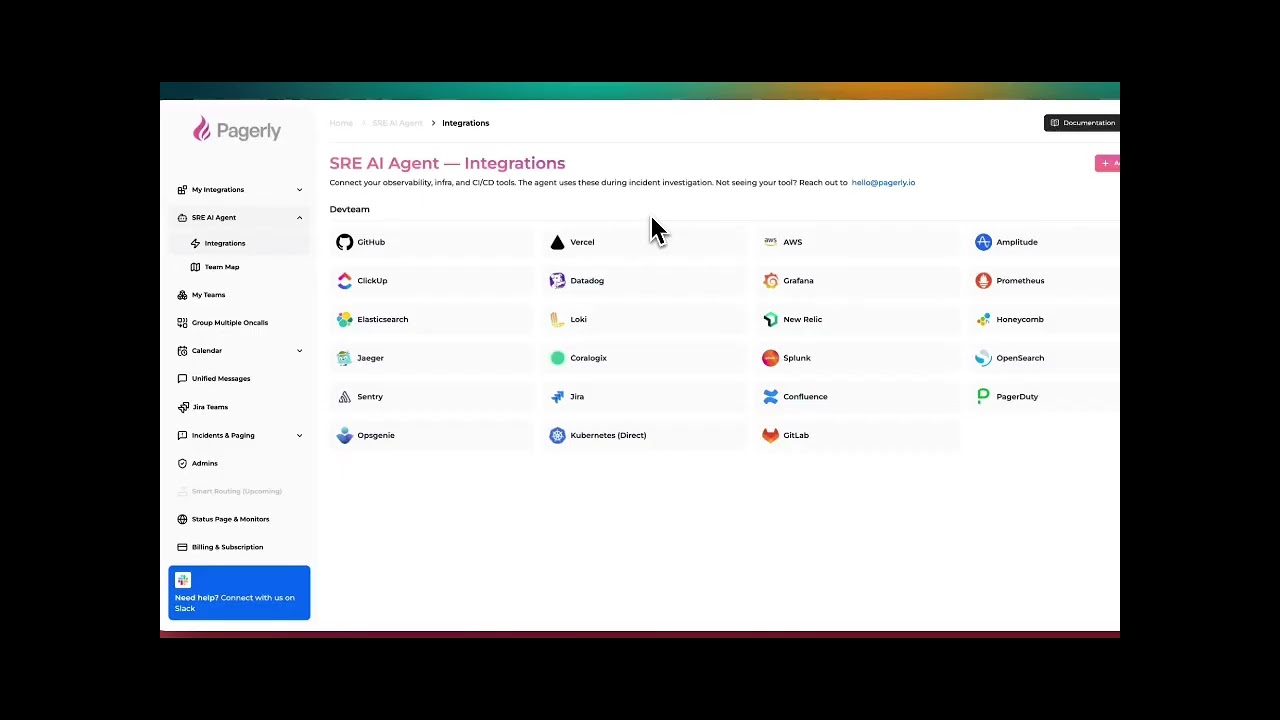Click the pink add button top right

click(x=1108, y=163)
